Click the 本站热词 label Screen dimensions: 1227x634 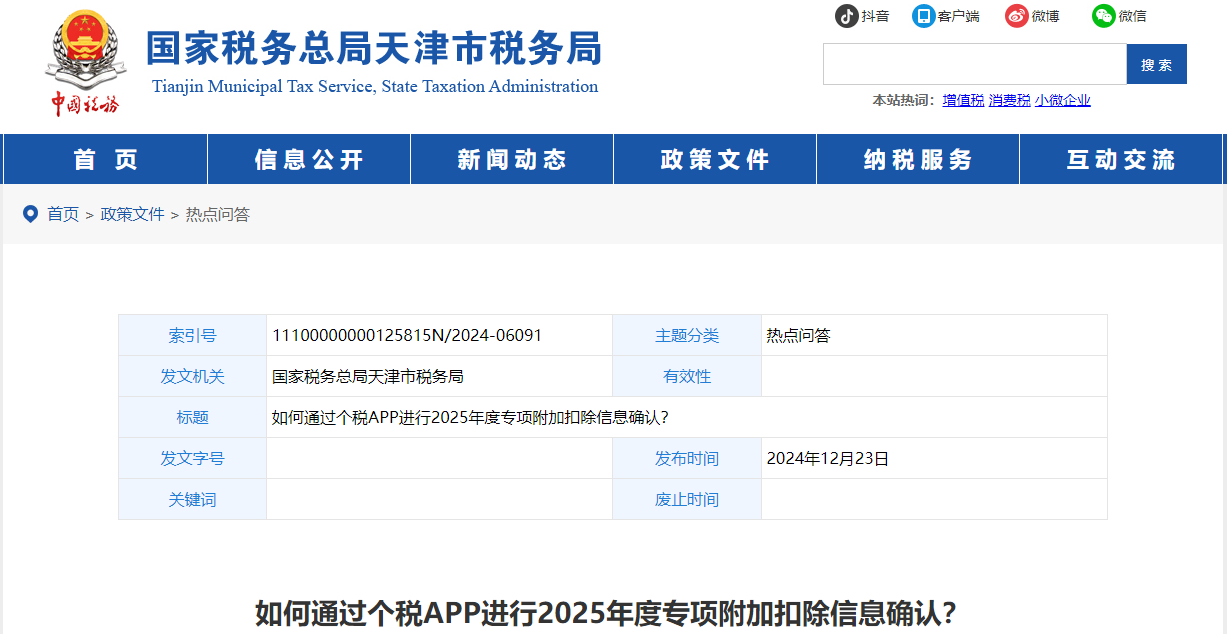coord(903,100)
